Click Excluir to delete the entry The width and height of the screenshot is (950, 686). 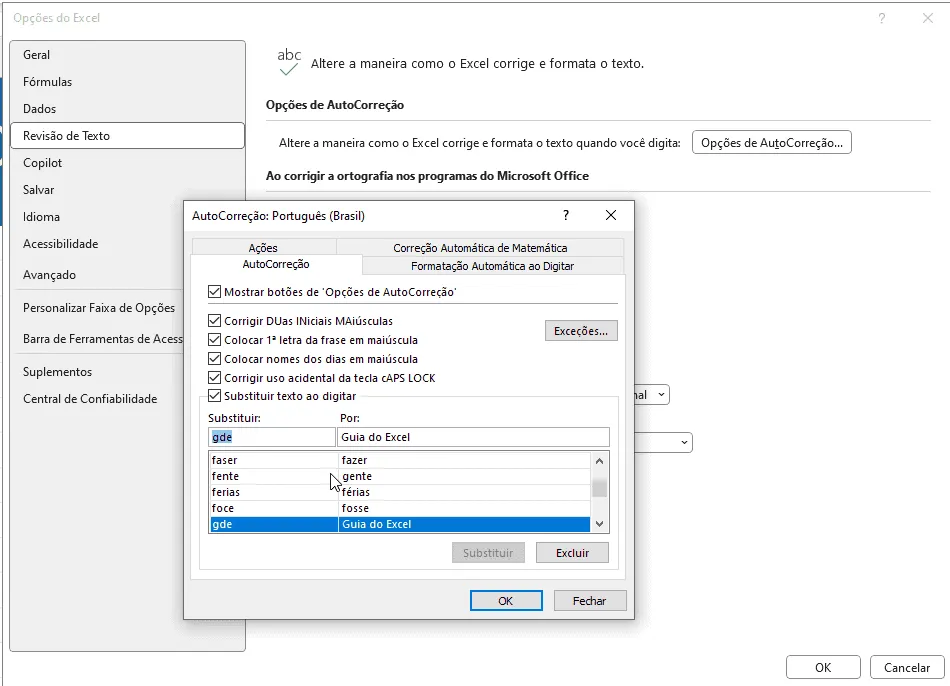[x=572, y=553]
